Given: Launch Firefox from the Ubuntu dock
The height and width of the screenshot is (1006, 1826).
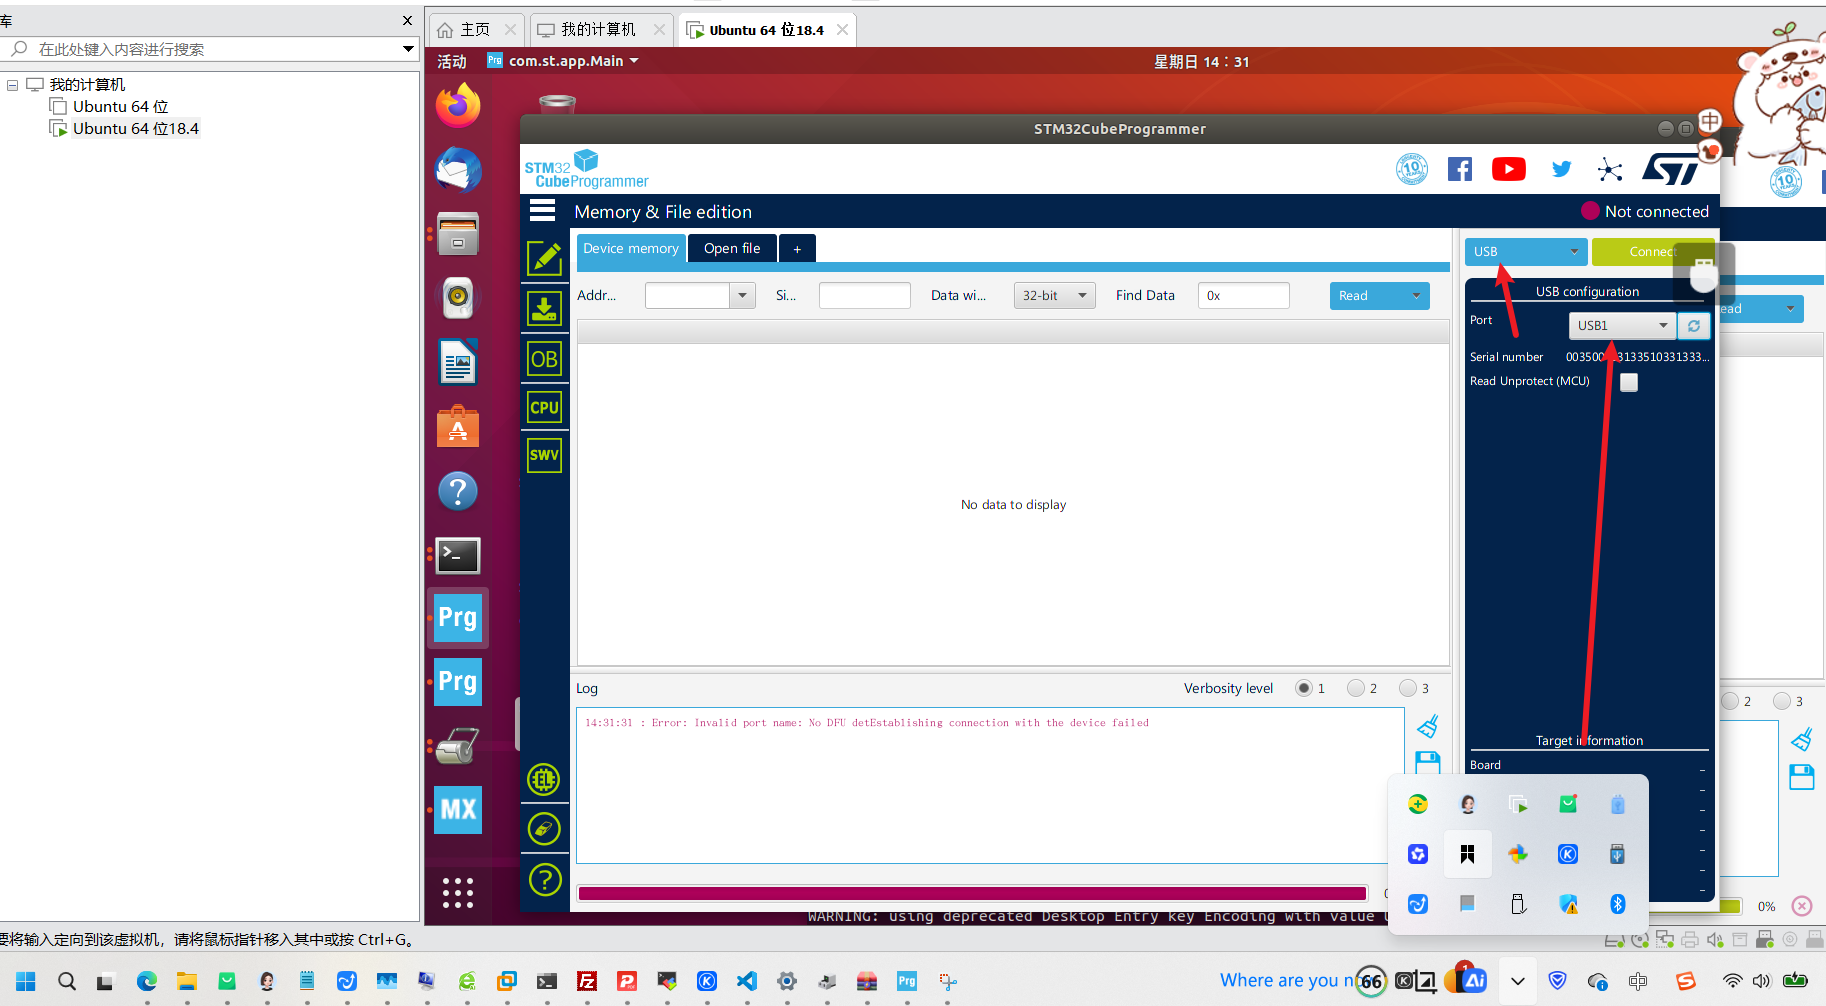Looking at the screenshot, I should coord(458,106).
